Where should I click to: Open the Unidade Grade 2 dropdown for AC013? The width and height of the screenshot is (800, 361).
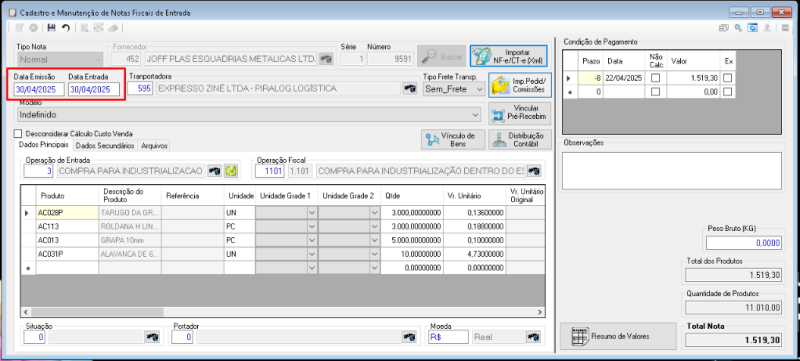[x=374, y=240]
